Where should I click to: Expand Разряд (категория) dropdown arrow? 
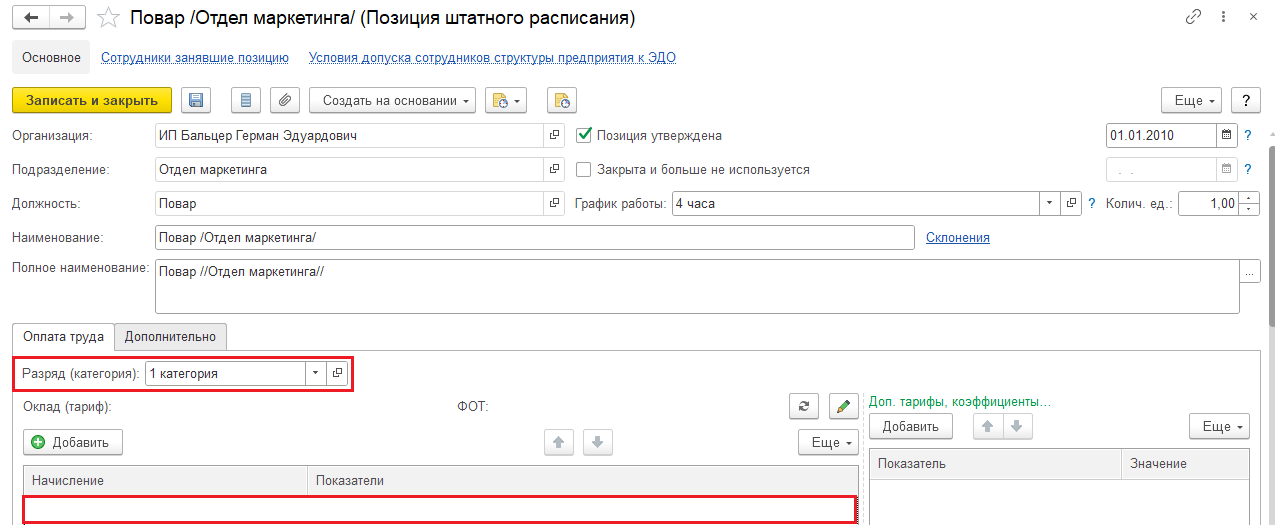315,373
